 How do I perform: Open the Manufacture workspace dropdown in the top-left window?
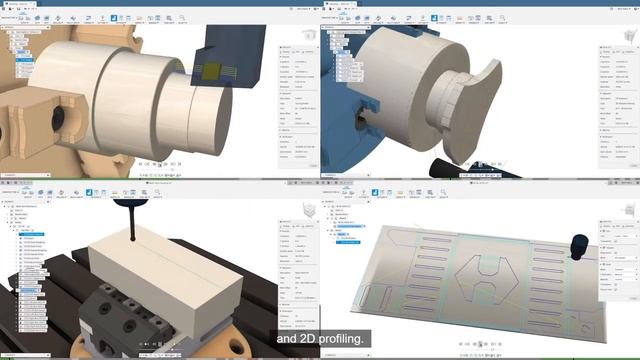(10, 18)
